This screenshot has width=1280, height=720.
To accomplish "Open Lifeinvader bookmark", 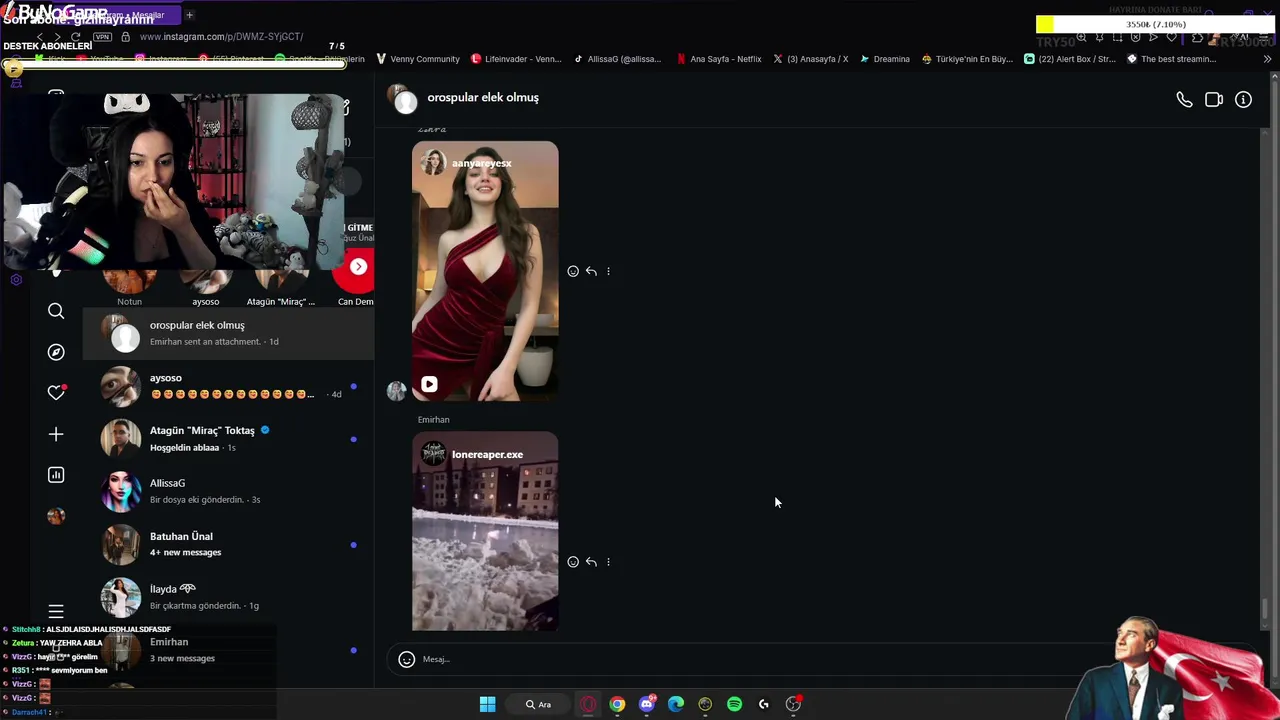I will 516,59.
